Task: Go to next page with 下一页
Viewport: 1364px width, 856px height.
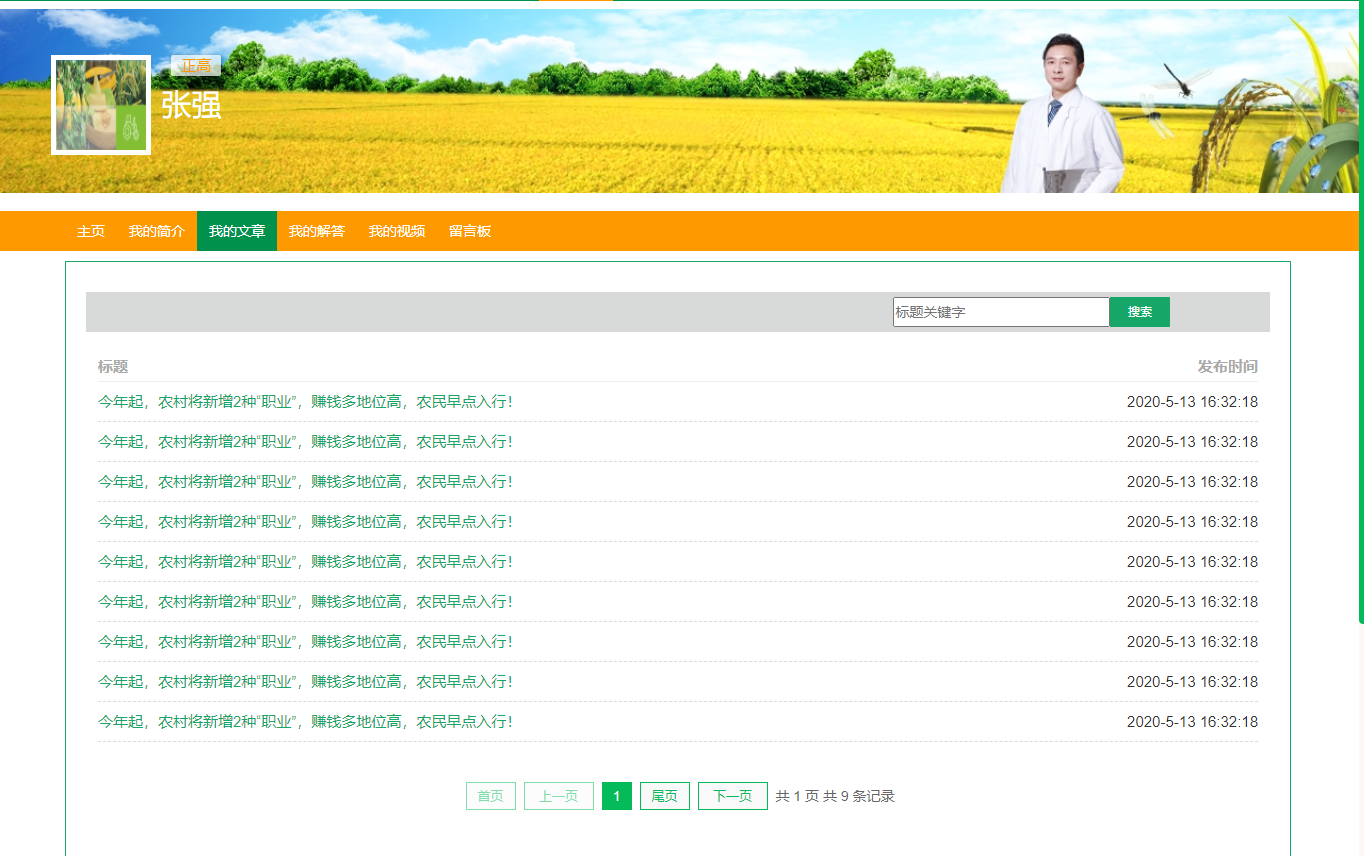Action: tap(733, 796)
